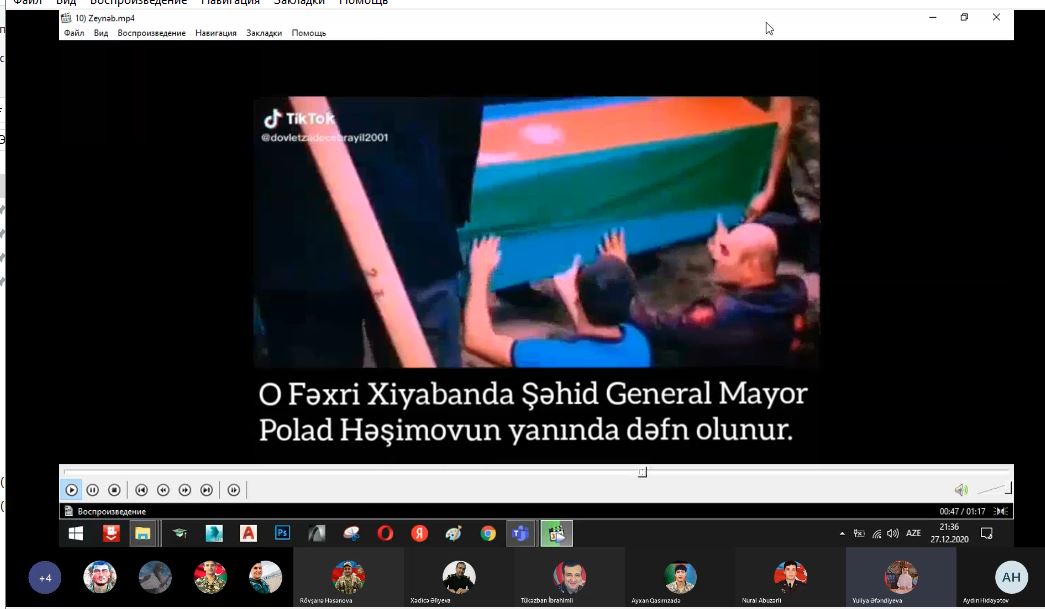Click the clock showing 21:36 27.12.2020
This screenshot has width=1045, height=609.
[x=950, y=533]
